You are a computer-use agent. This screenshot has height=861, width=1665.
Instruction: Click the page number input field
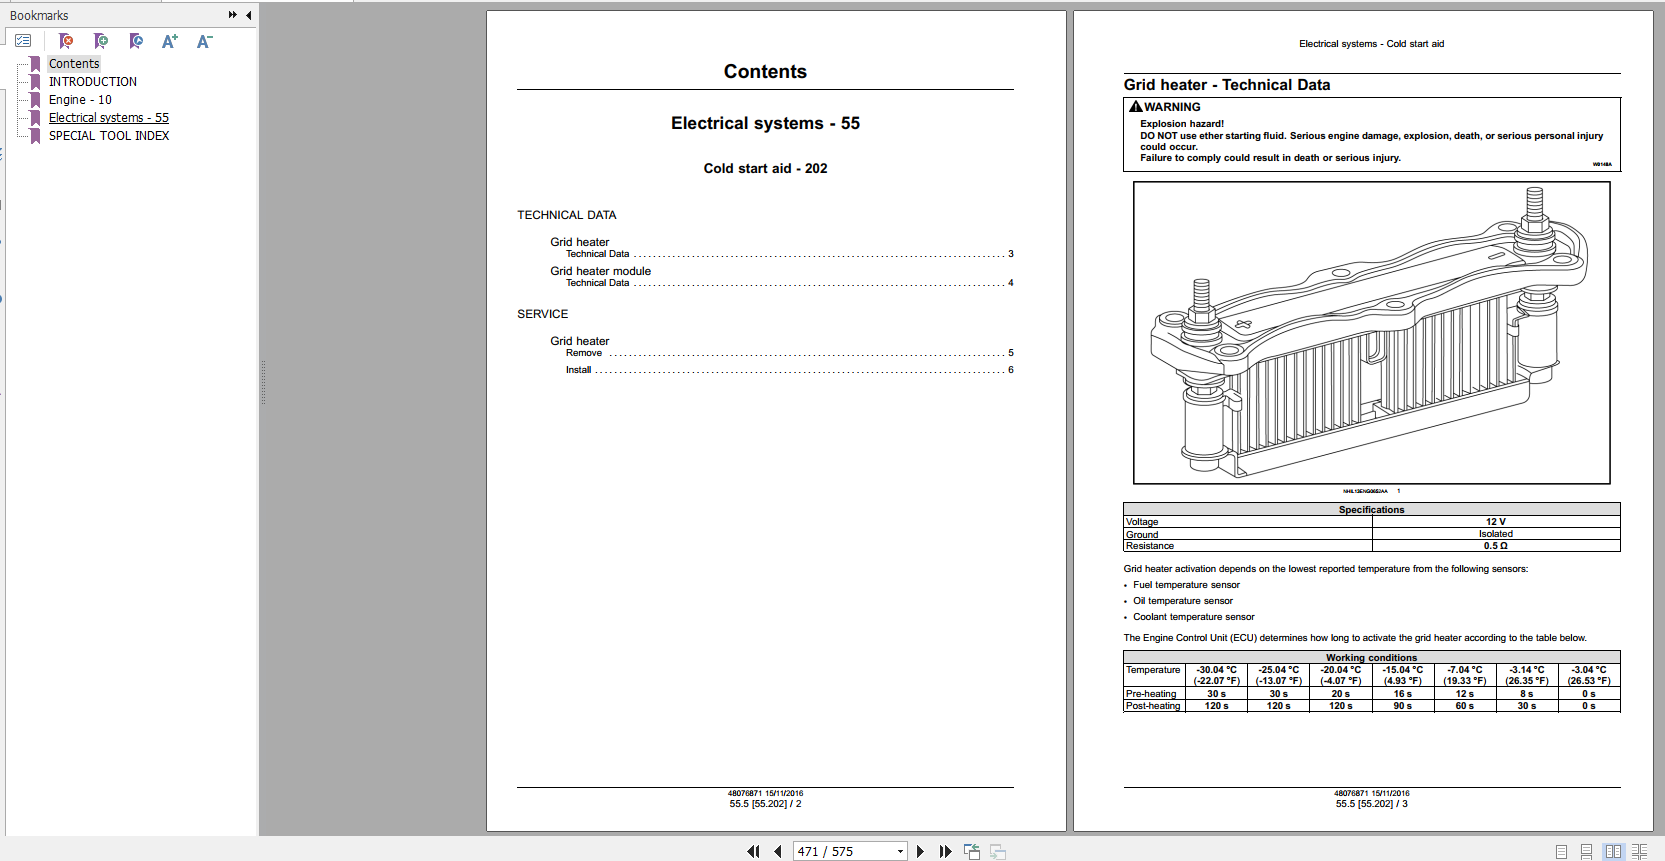(x=842, y=851)
